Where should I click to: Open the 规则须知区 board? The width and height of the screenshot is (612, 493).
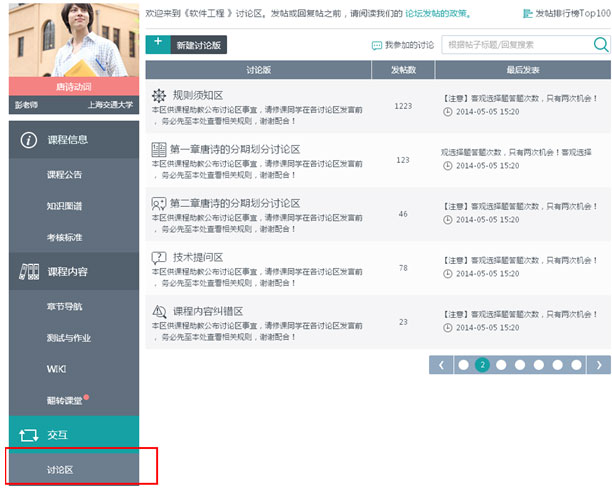point(198,95)
